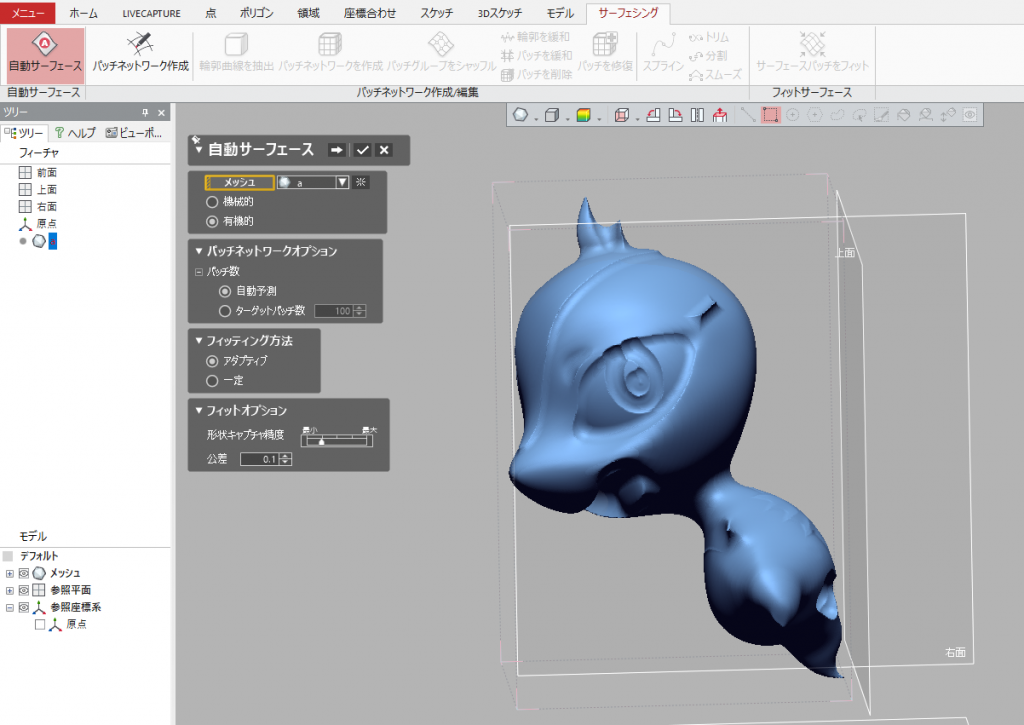Select the 有機的 radio button
Image resolution: width=1024 pixels, height=725 pixels.
[x=212, y=221]
